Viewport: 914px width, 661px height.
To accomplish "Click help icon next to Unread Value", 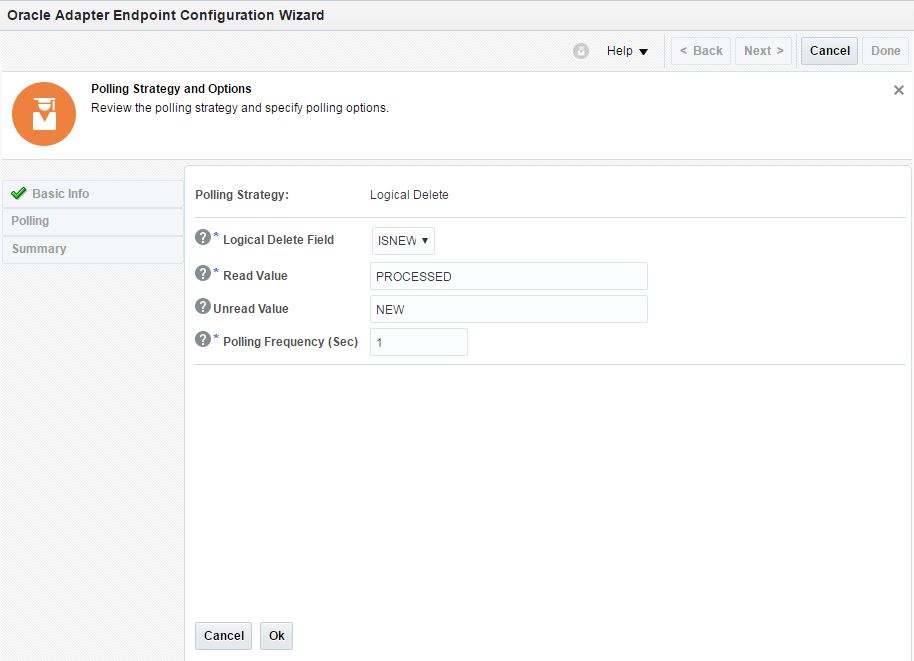I will [203, 307].
